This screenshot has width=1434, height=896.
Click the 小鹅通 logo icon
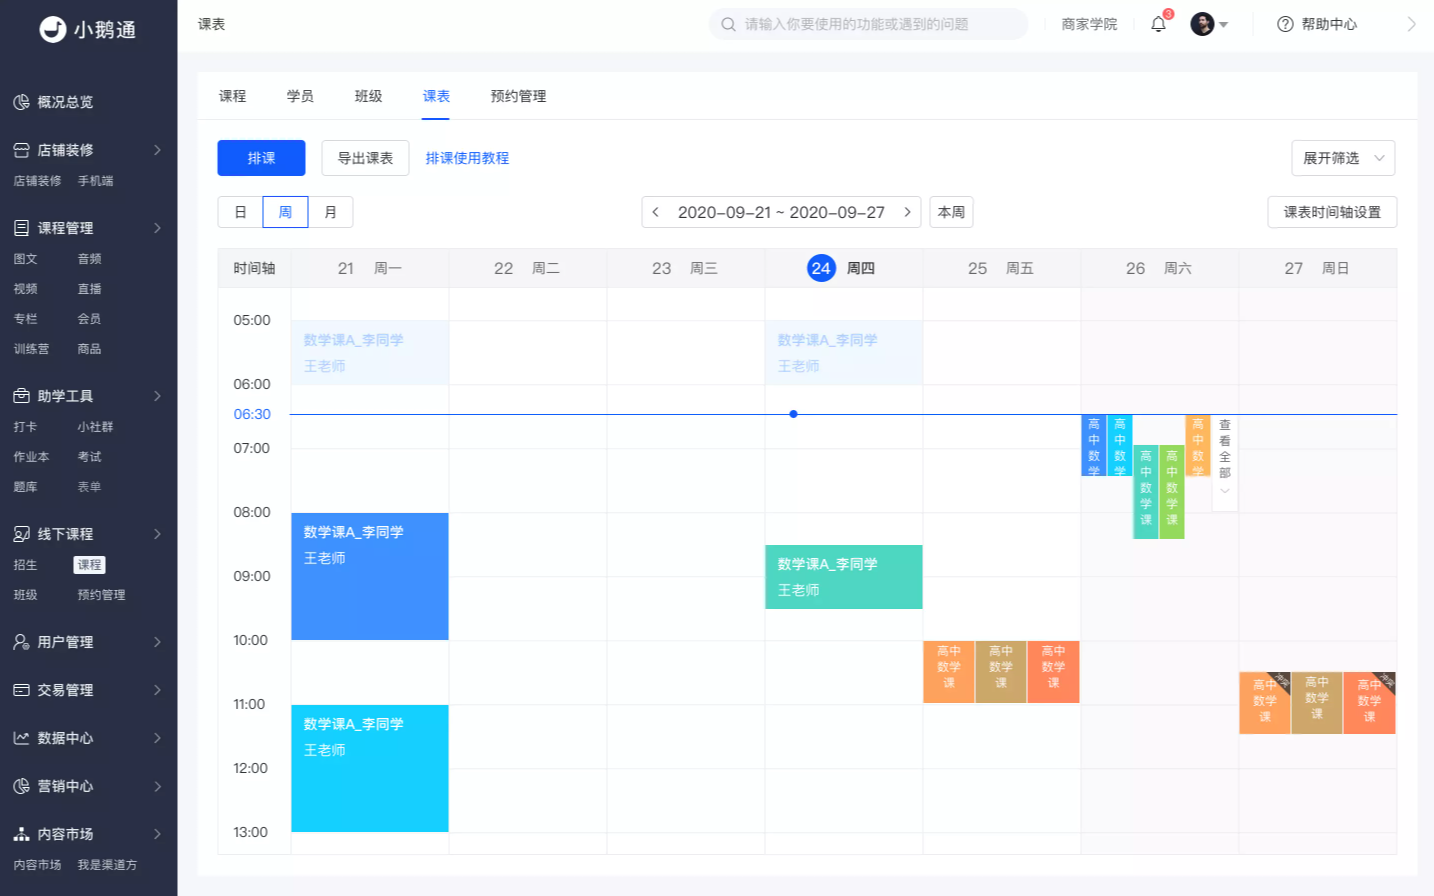click(53, 30)
